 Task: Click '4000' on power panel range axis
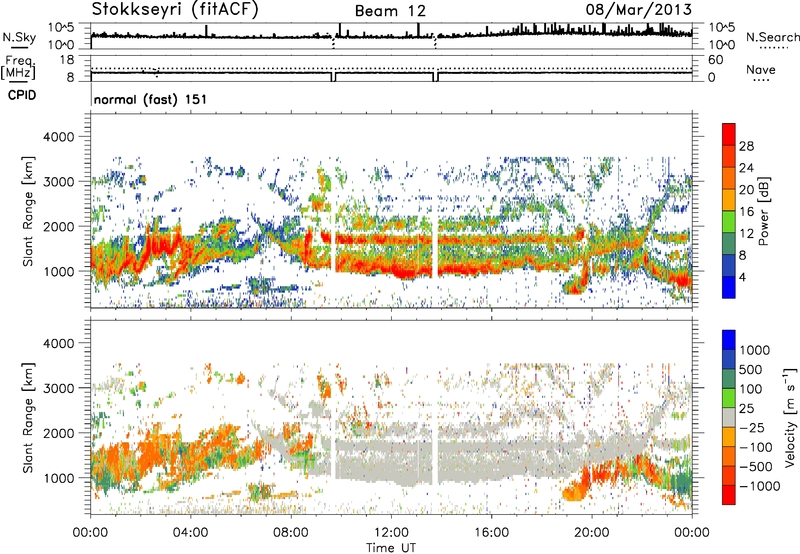pyautogui.click(x=58, y=137)
